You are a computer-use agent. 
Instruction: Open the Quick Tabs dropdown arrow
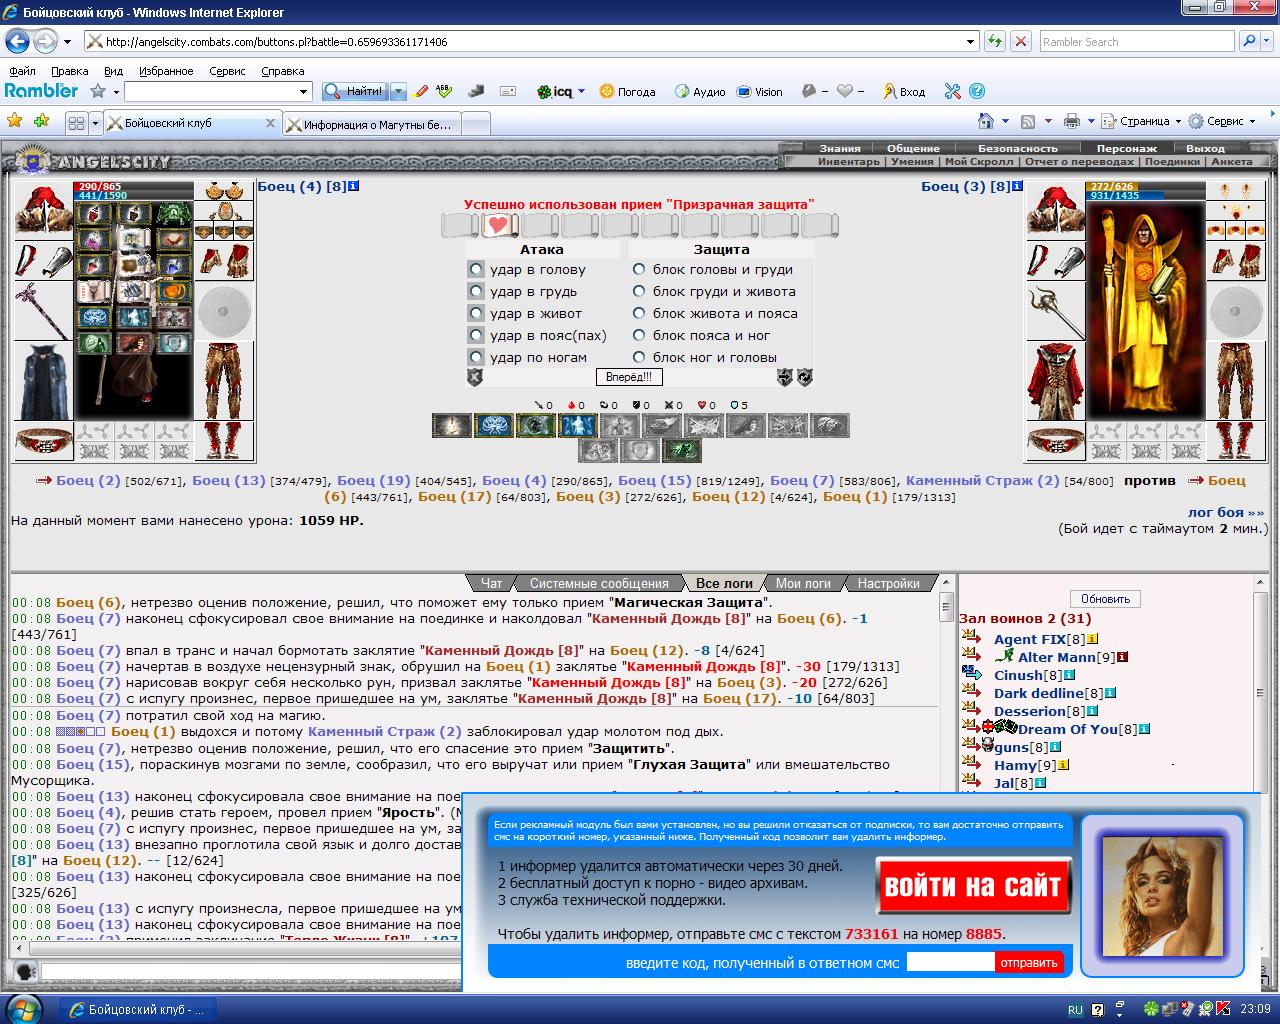tap(96, 122)
